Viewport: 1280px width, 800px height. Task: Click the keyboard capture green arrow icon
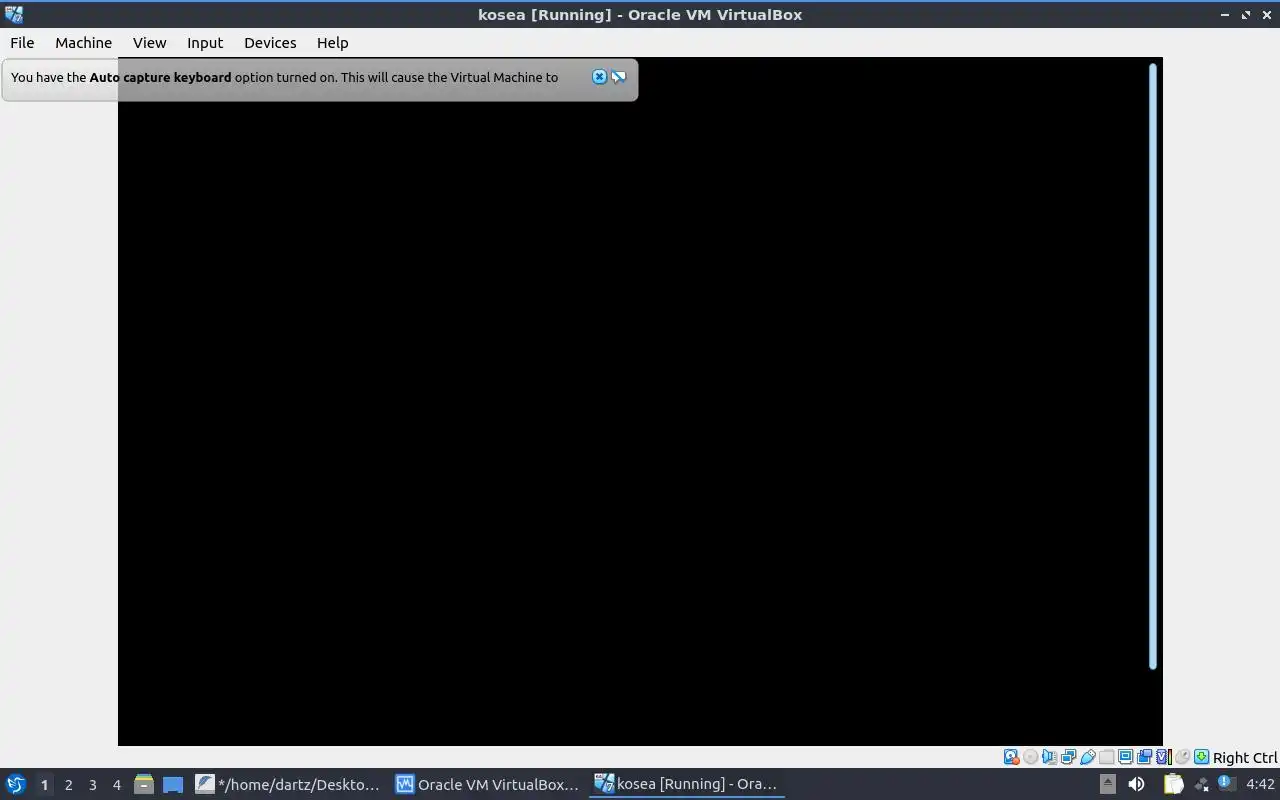click(1201, 757)
